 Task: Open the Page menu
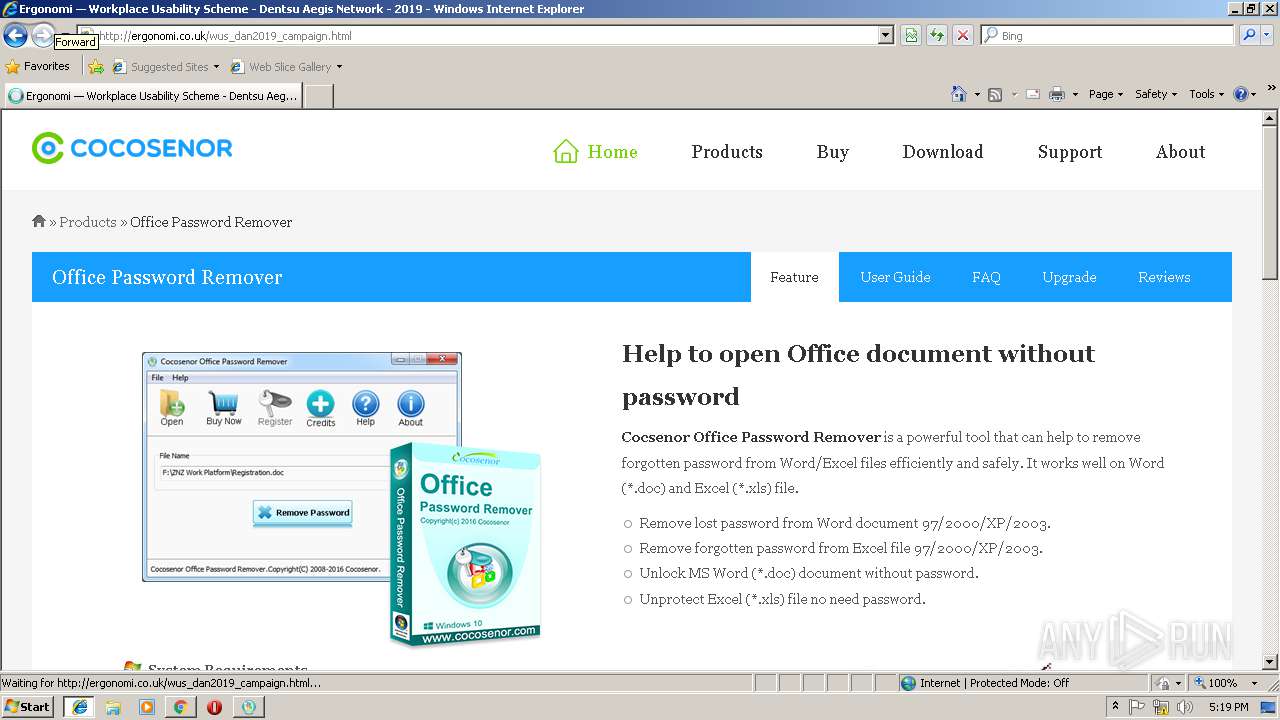[1105, 94]
